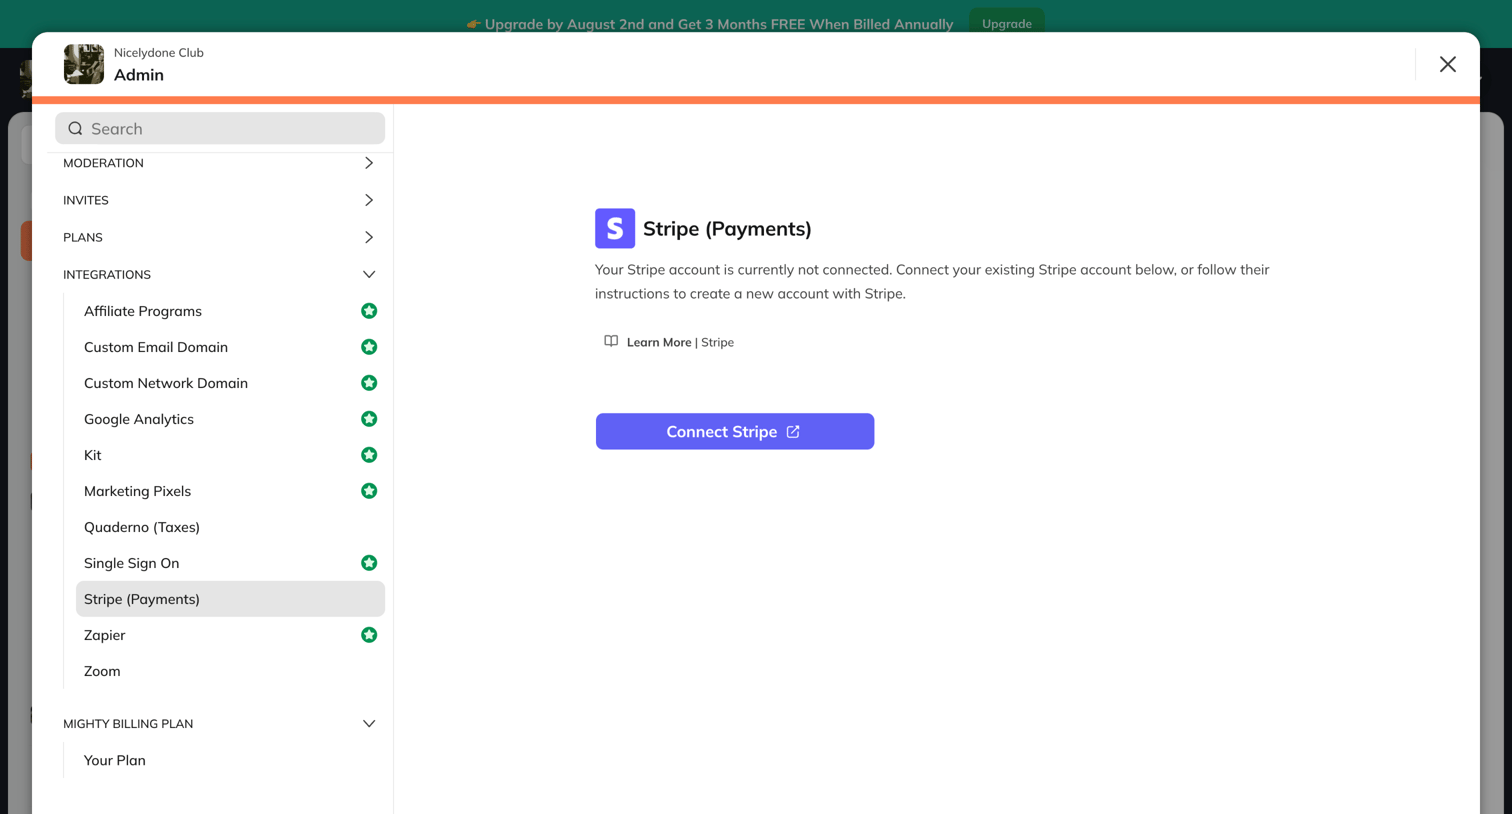This screenshot has height=814, width=1512.
Task: Click the Connect Stripe button
Action: tap(735, 431)
